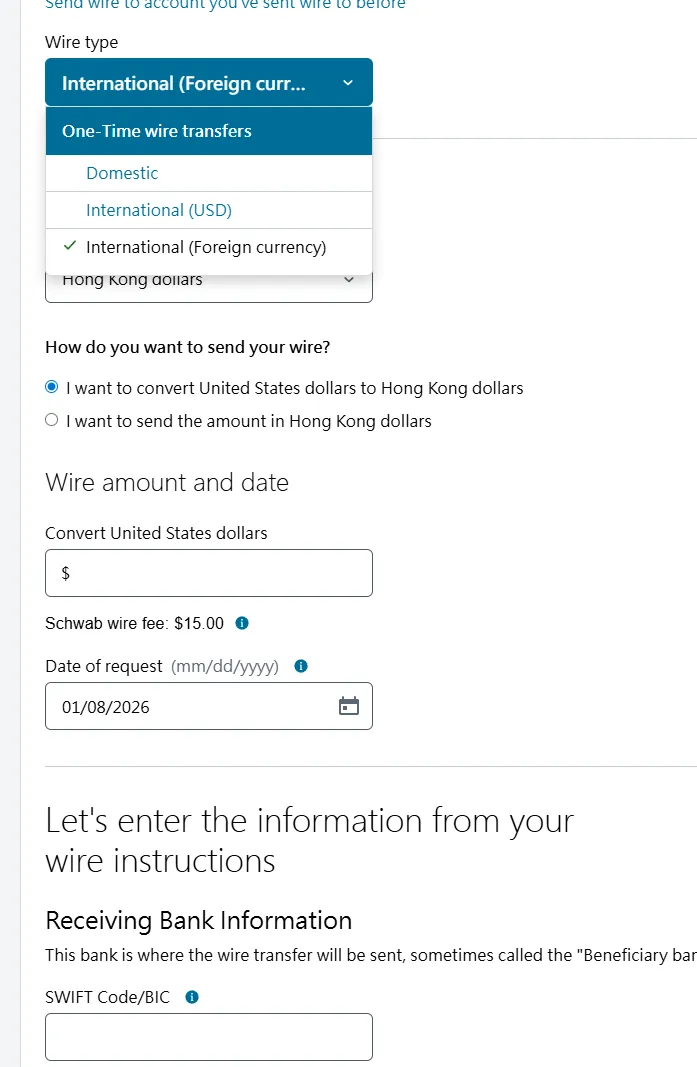Click the info icon next to Date of request

[x=301, y=666]
